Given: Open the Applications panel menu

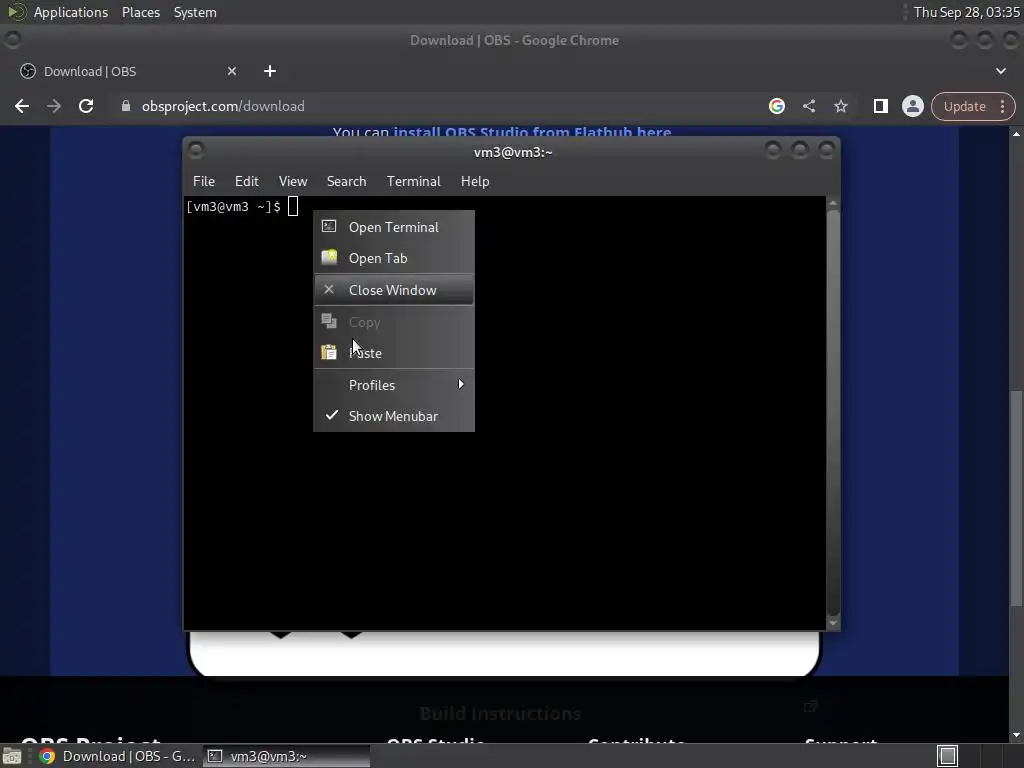Looking at the screenshot, I should pyautogui.click(x=71, y=12).
